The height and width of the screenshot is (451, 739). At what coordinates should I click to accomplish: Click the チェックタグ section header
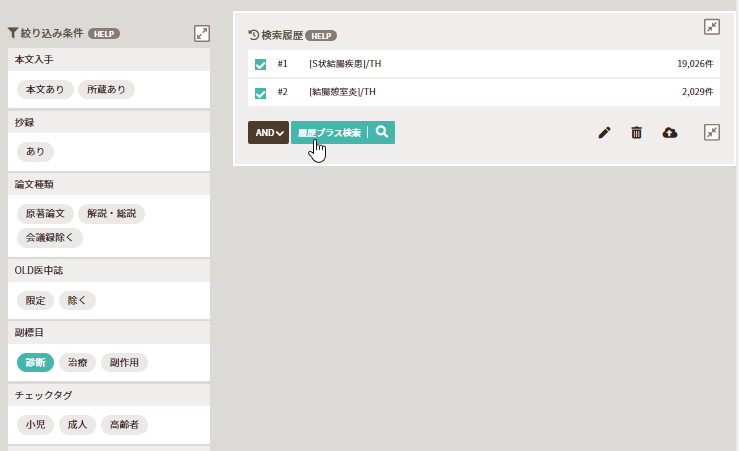[x=109, y=395]
